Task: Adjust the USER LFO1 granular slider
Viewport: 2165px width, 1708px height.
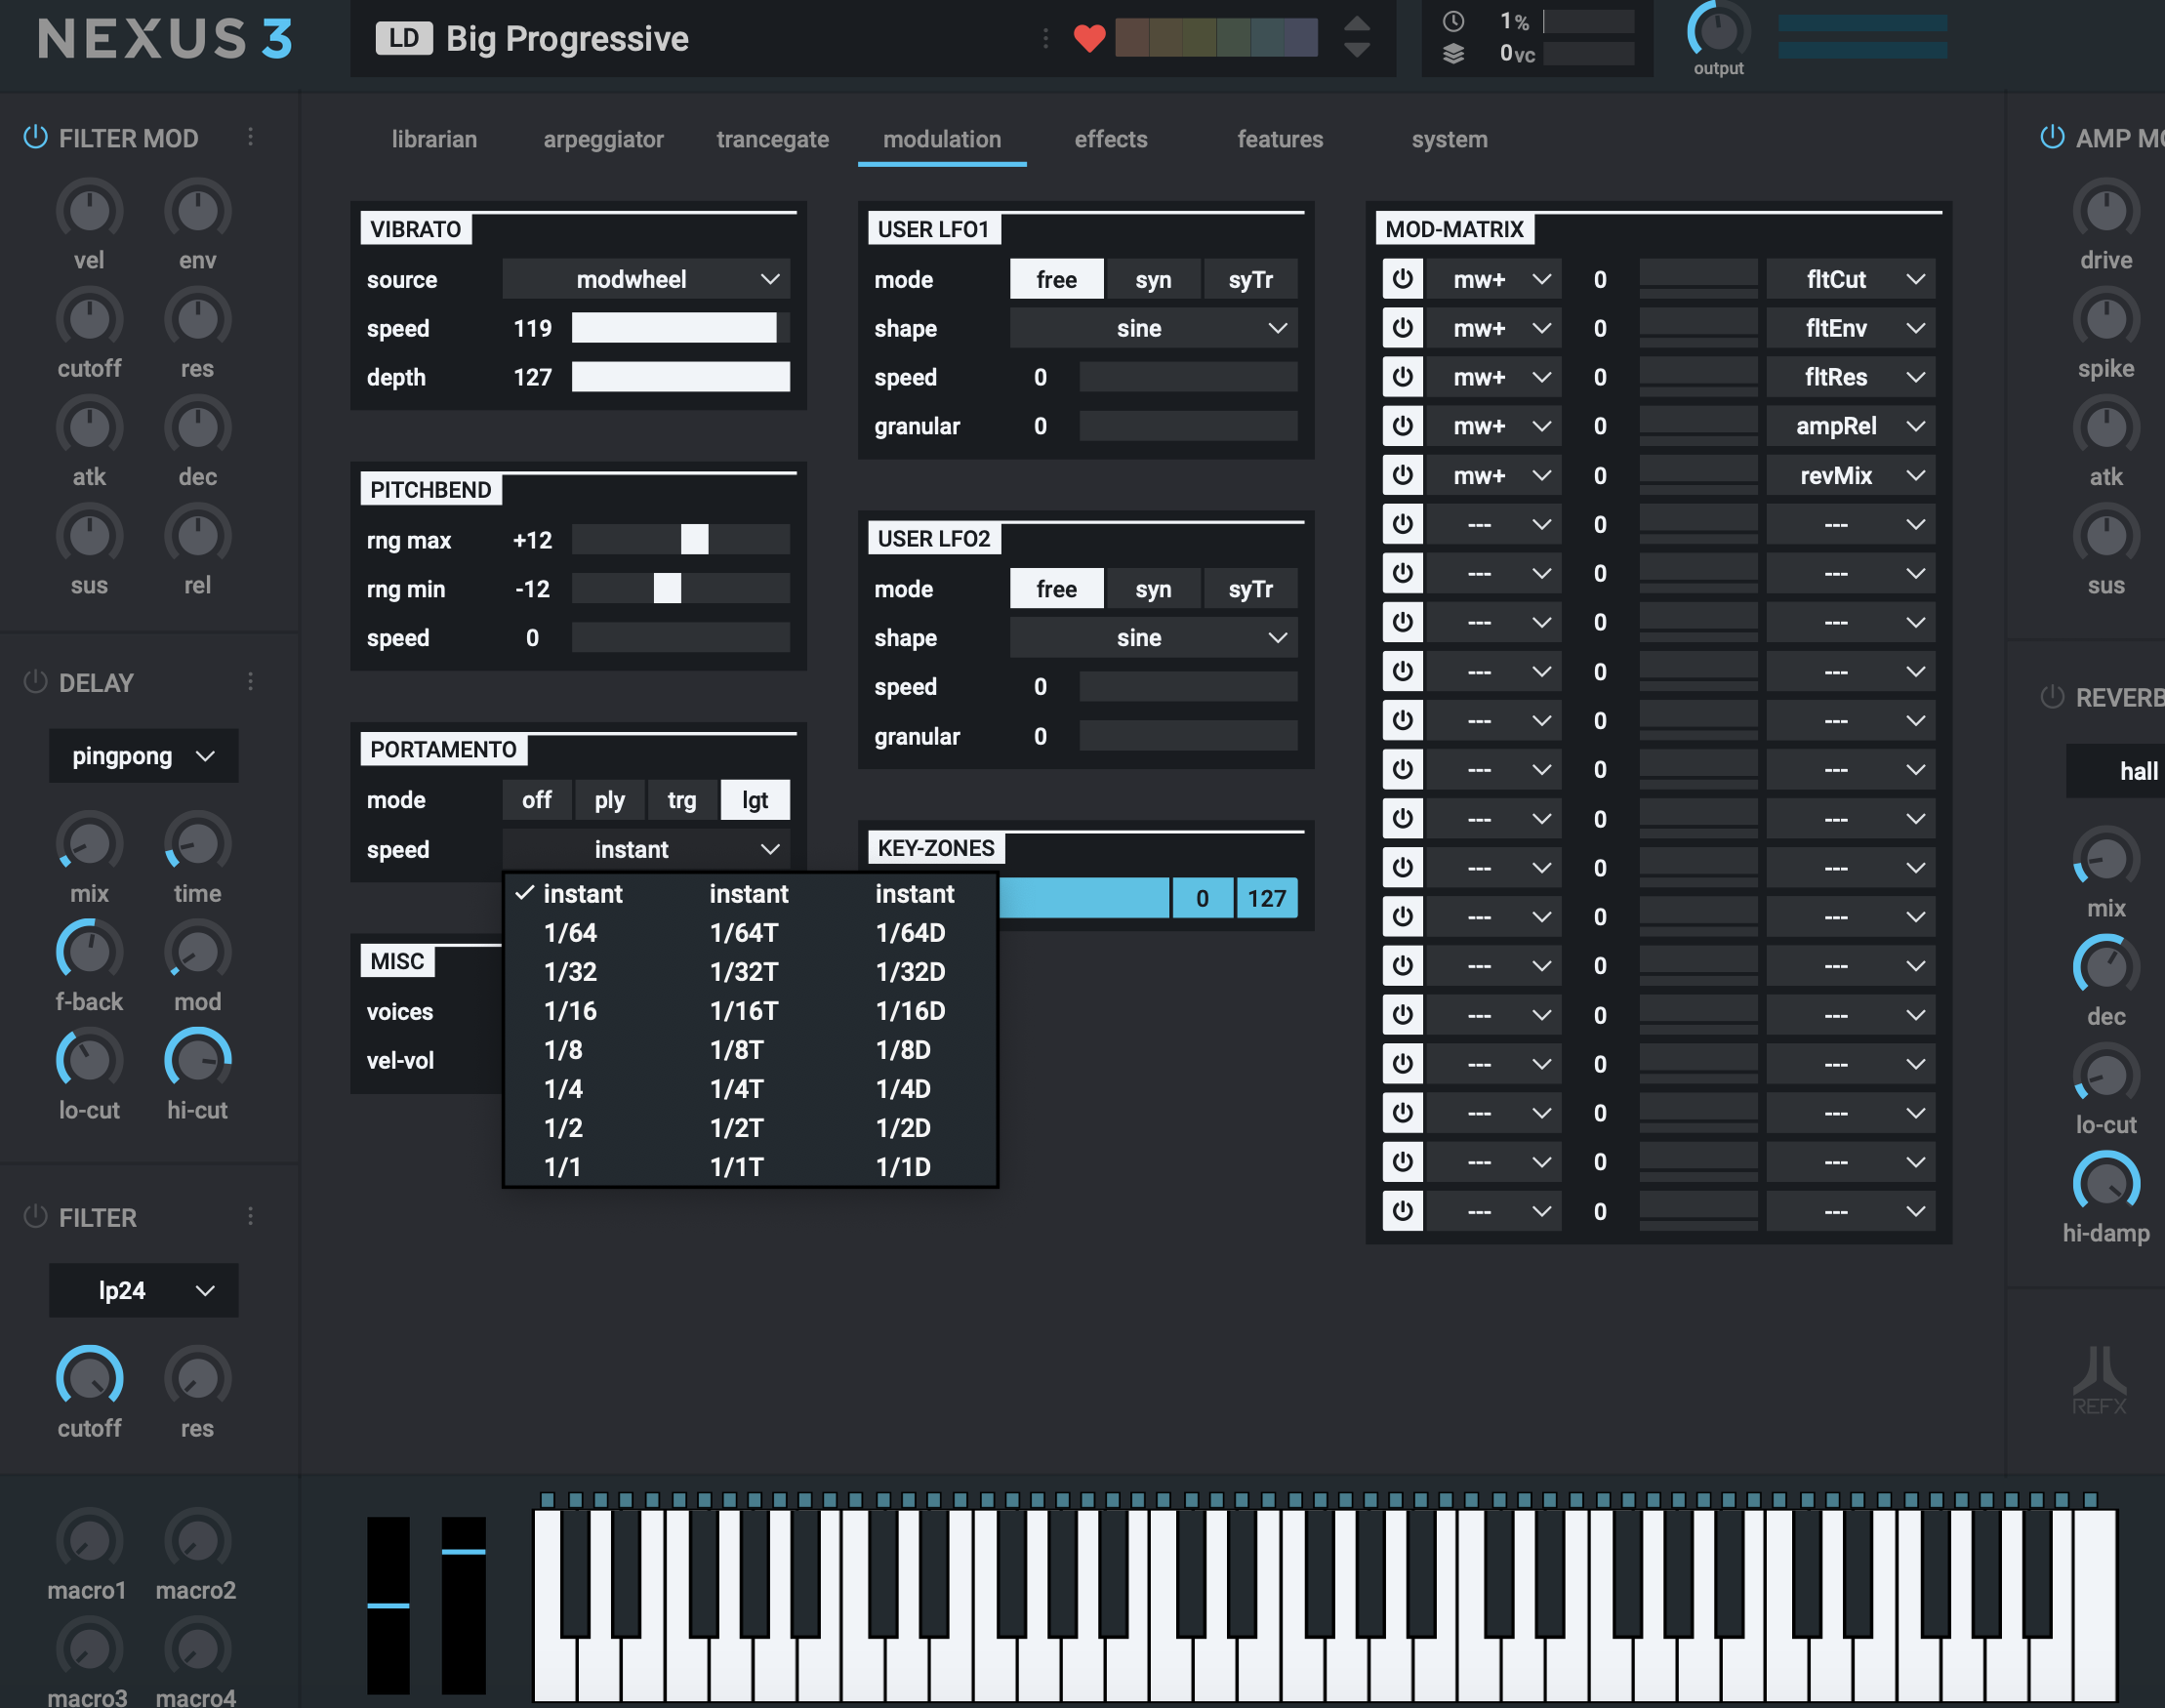Action: tap(1188, 426)
